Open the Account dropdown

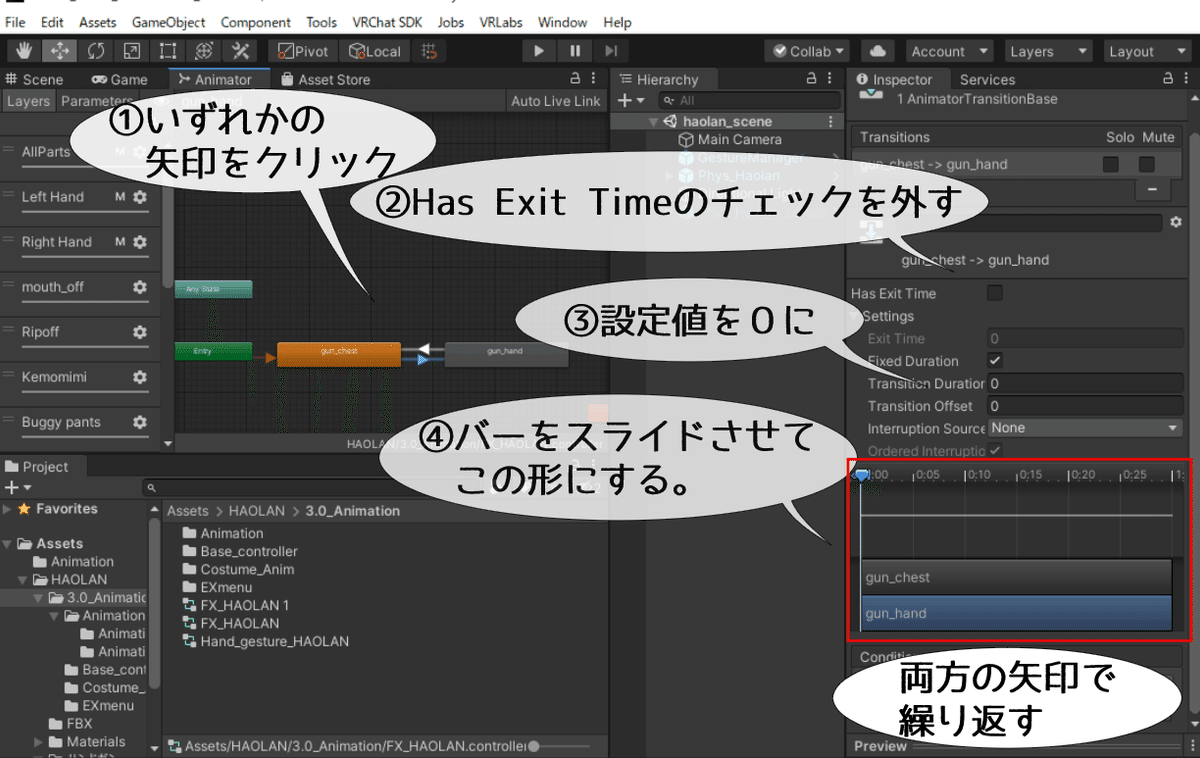(x=949, y=51)
